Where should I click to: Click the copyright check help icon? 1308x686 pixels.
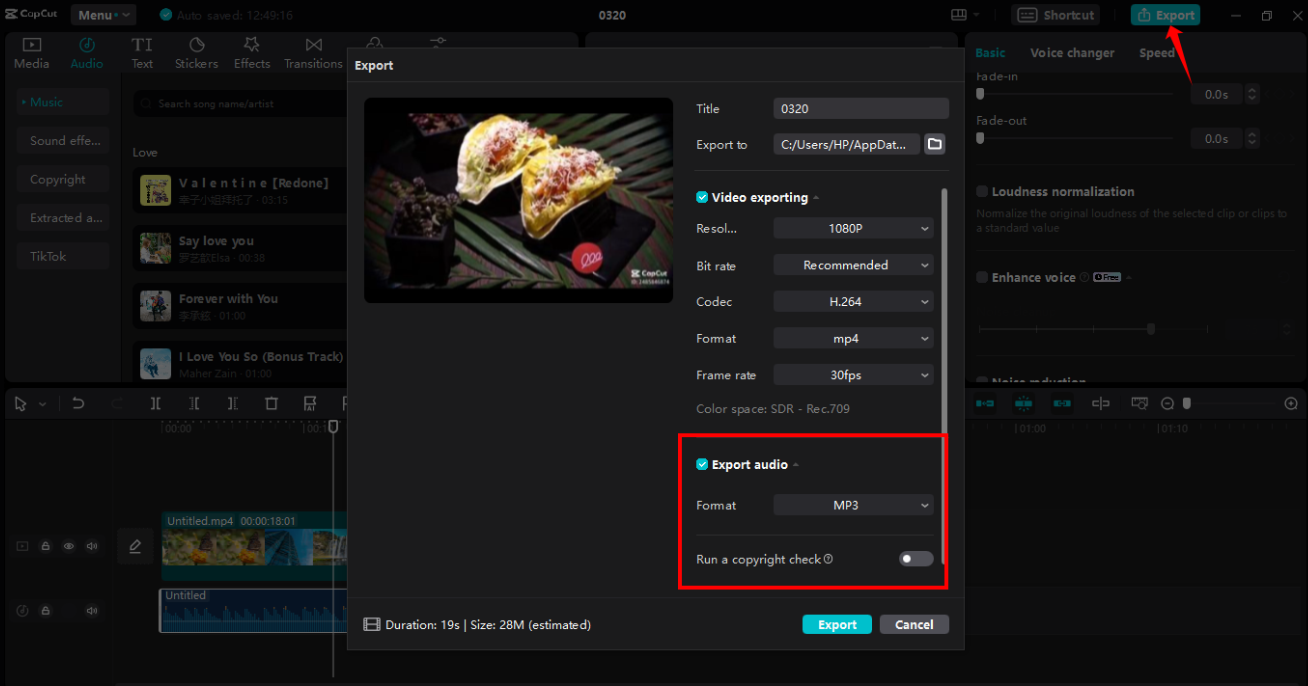pyautogui.click(x=828, y=560)
